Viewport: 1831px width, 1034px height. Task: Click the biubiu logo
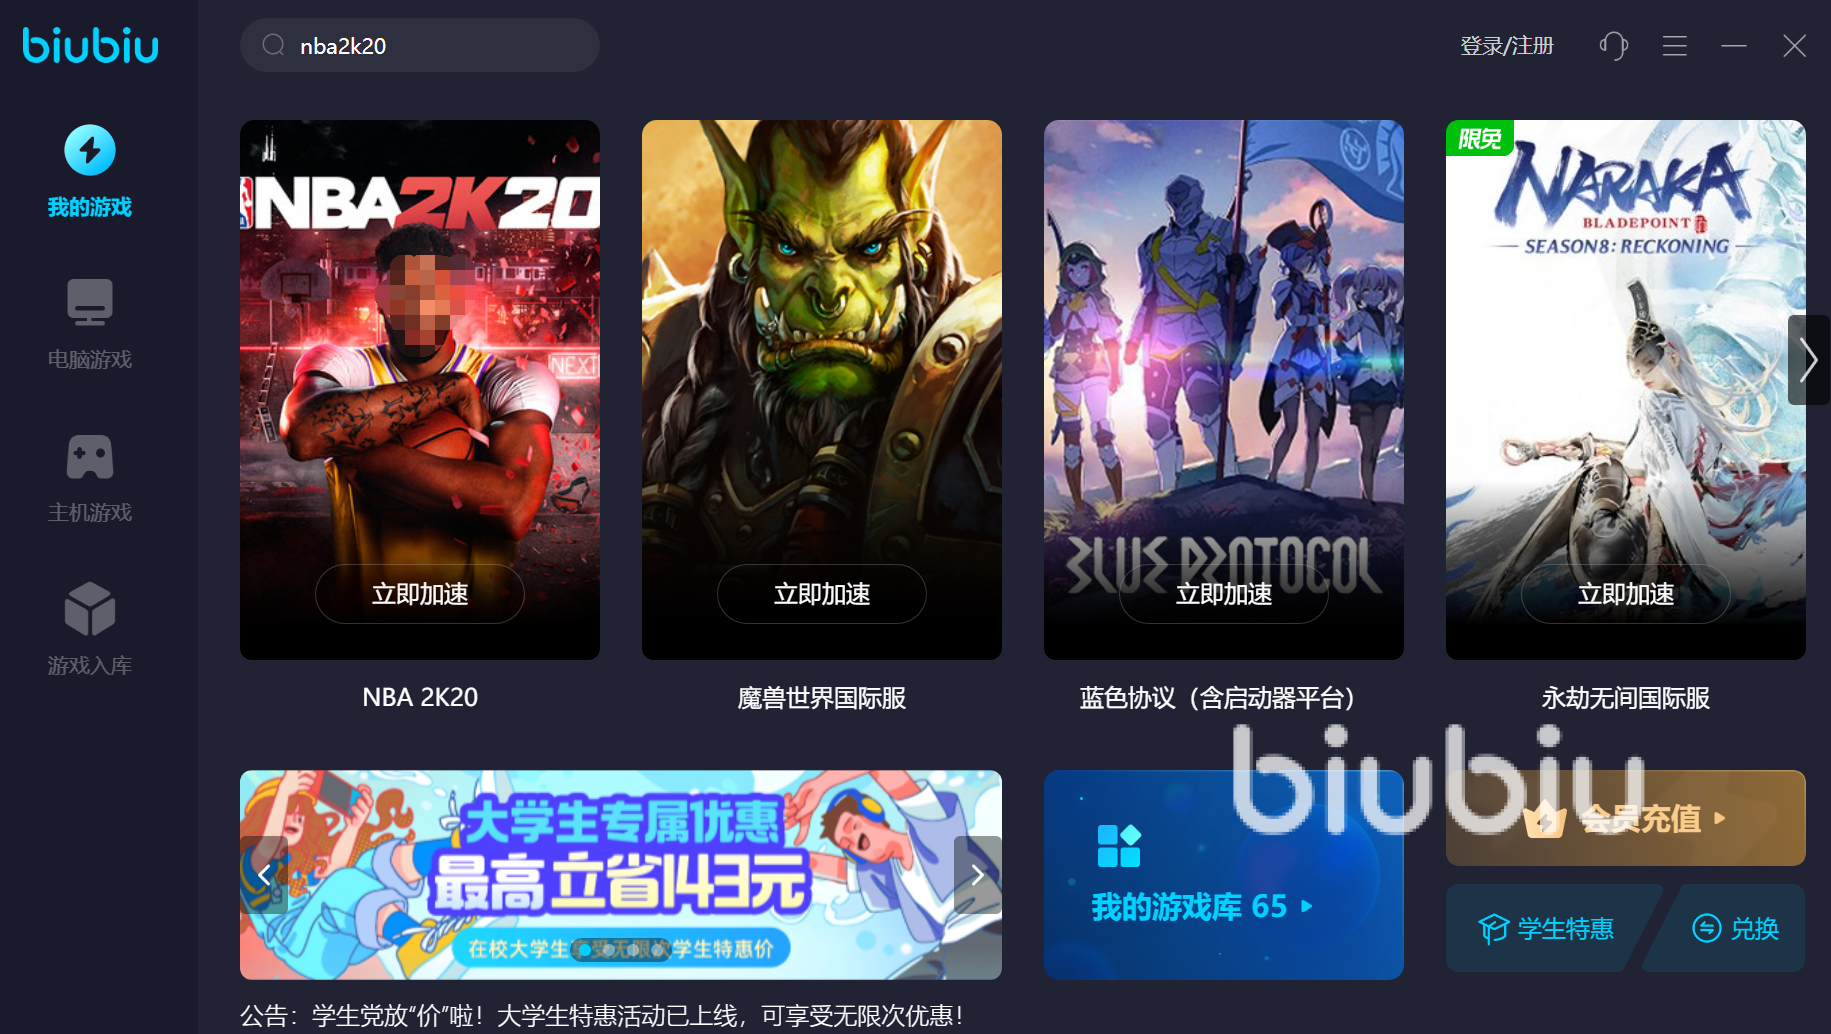click(x=91, y=45)
